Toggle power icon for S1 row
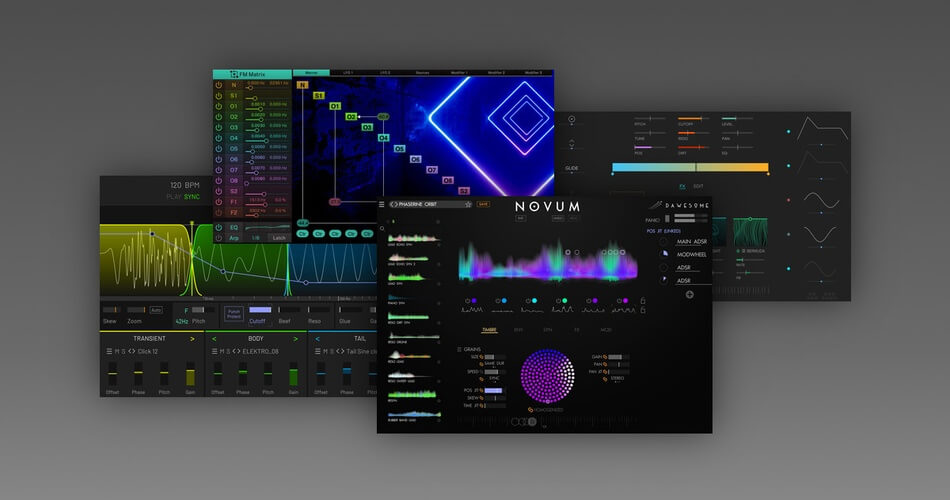The width and height of the screenshot is (950, 500). [219, 96]
